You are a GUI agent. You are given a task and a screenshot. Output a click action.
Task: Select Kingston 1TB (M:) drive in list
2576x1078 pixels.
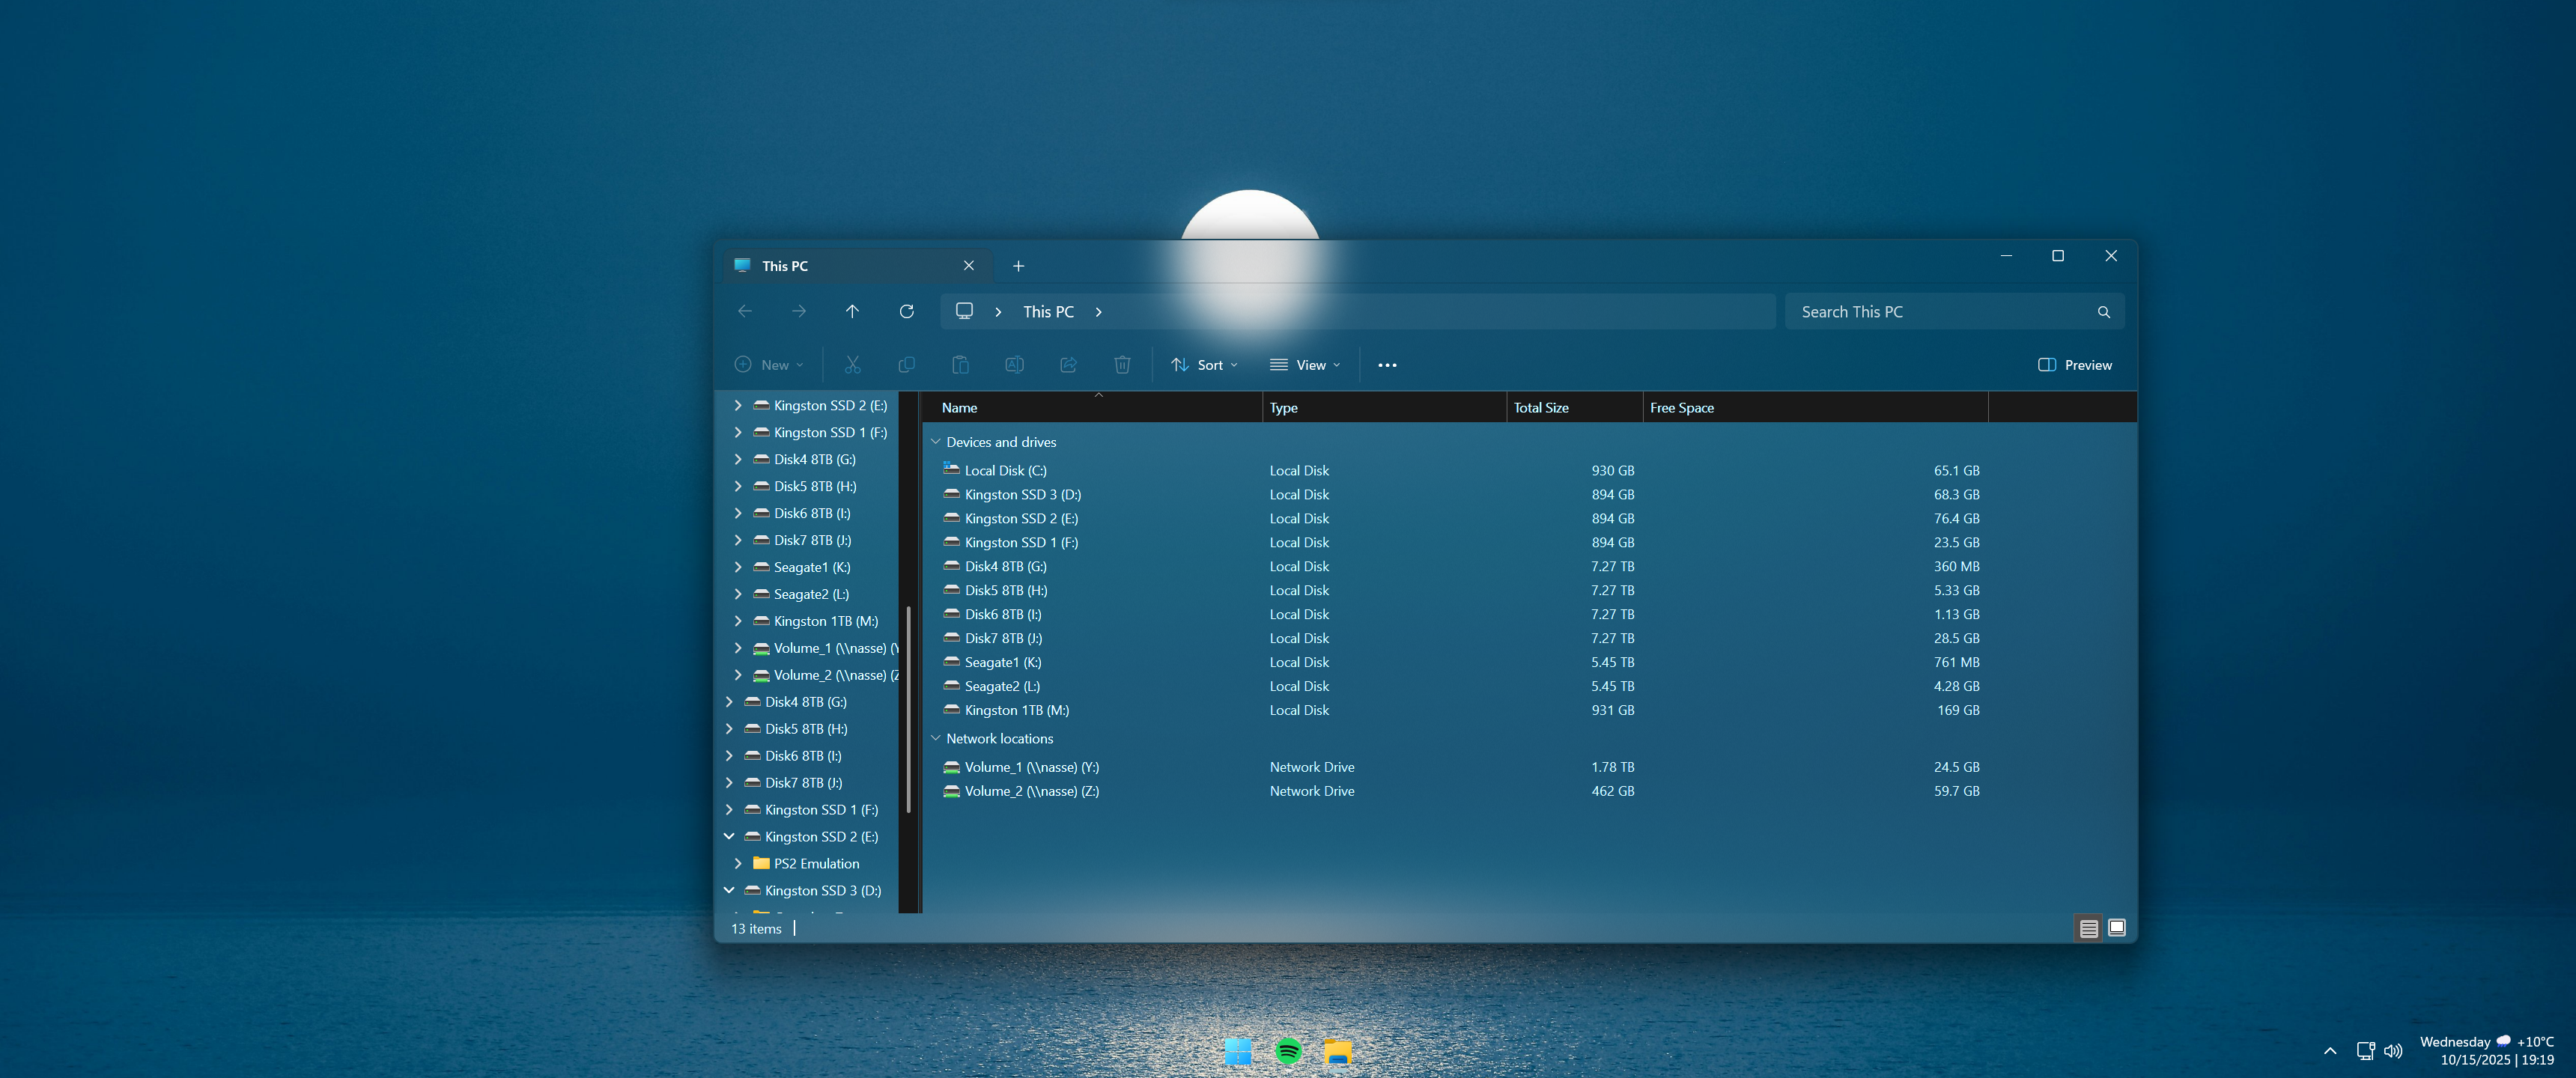[x=1016, y=710]
